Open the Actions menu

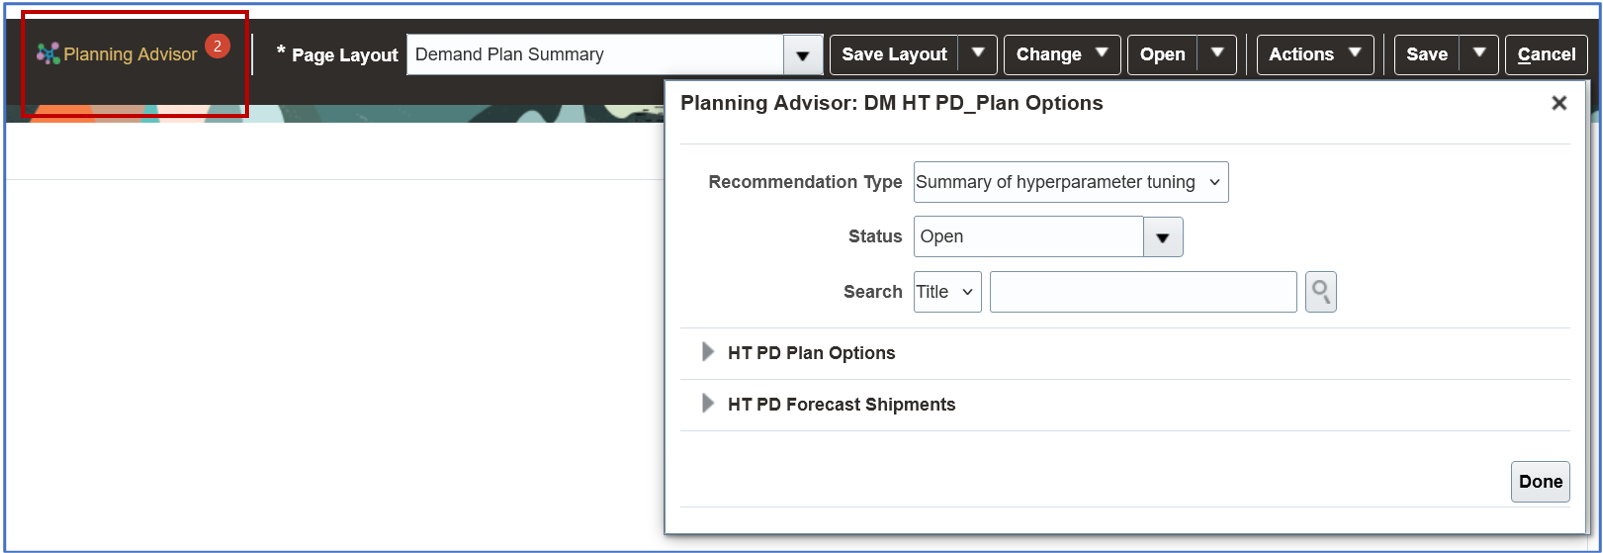(1314, 54)
